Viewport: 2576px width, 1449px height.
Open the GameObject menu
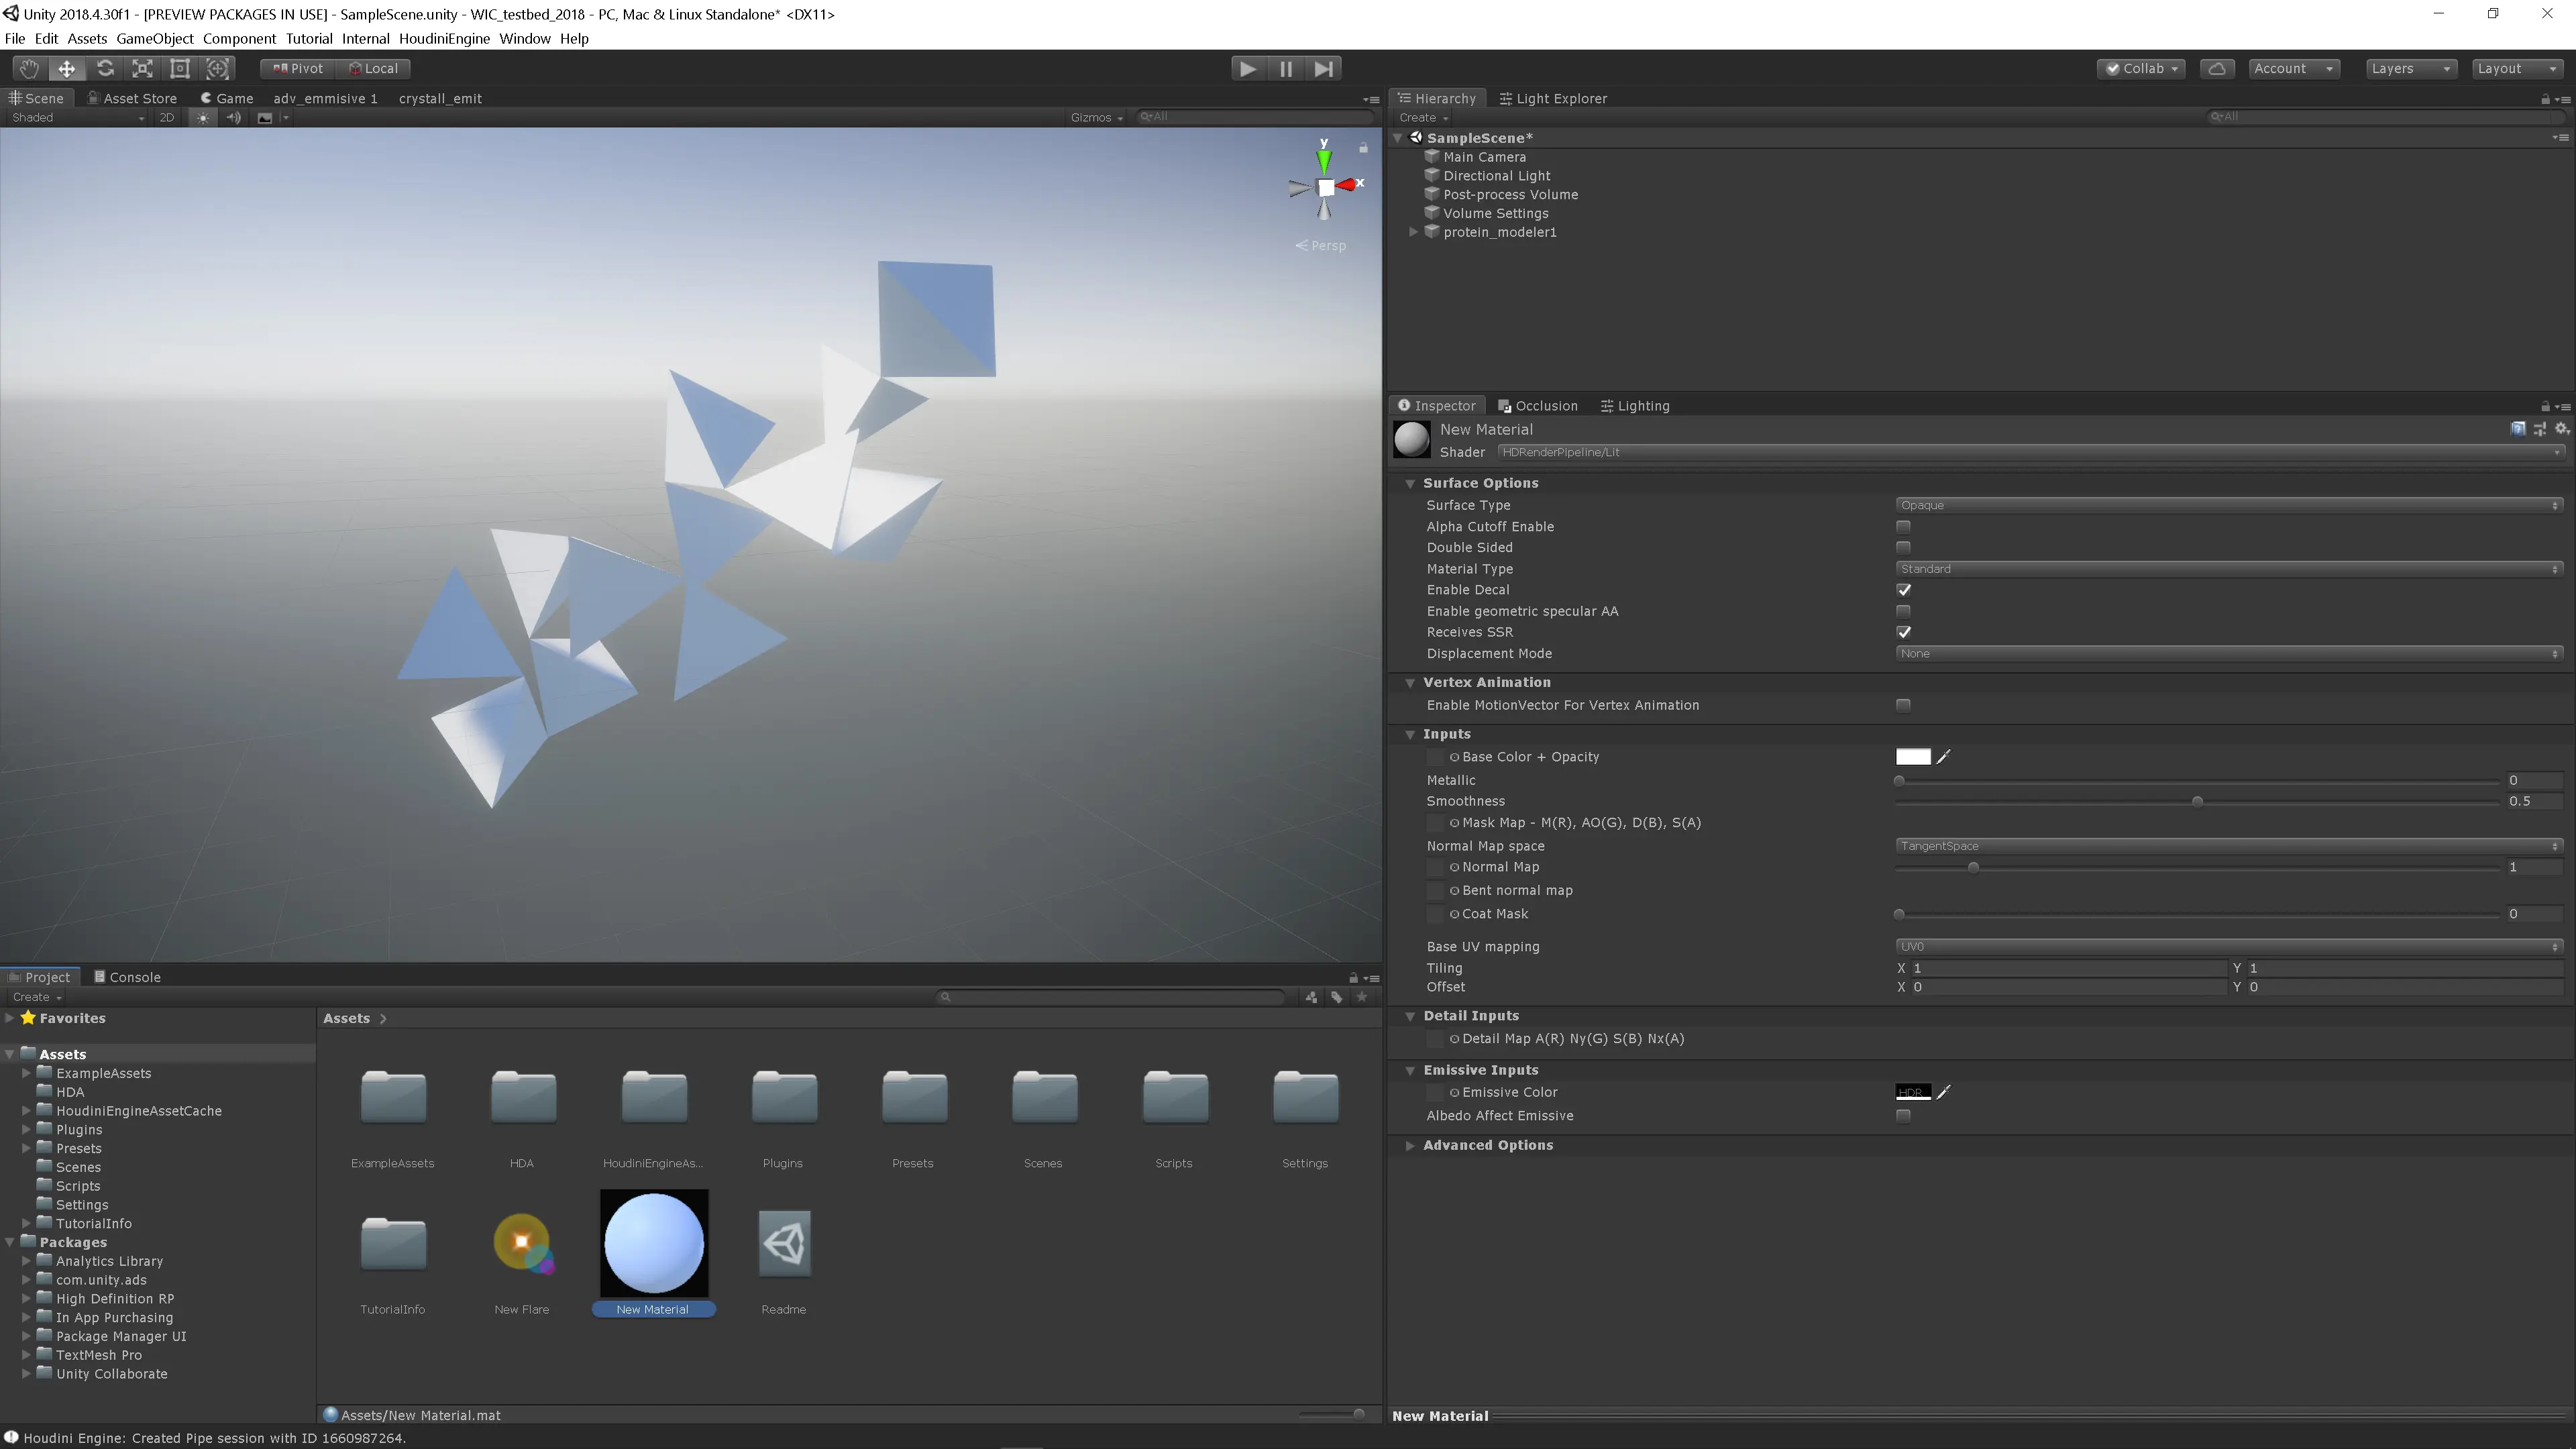pyautogui.click(x=155, y=38)
